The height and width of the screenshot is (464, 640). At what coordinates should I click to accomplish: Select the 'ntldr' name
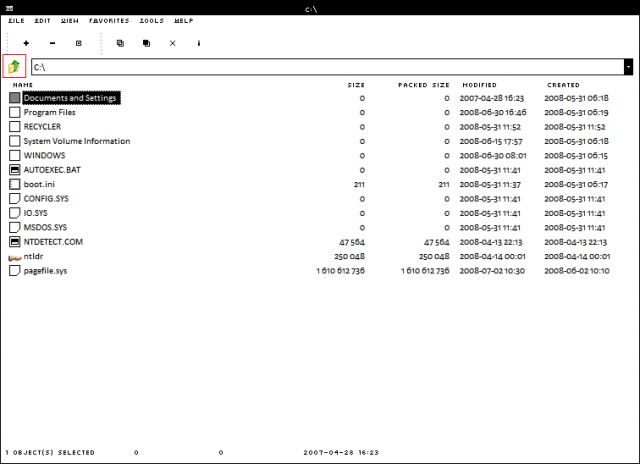pos(33,256)
